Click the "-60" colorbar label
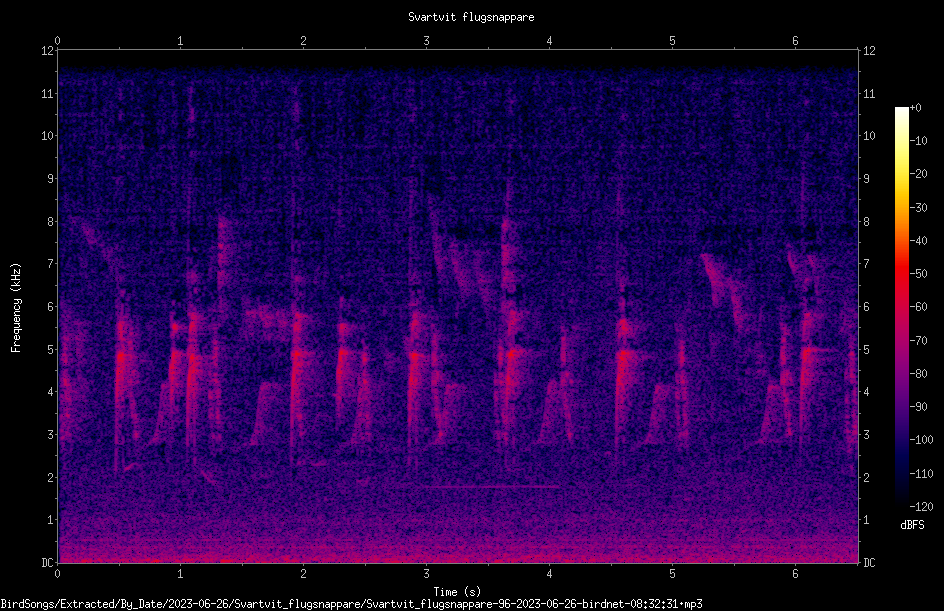The width and height of the screenshot is (944, 611). [x=918, y=307]
